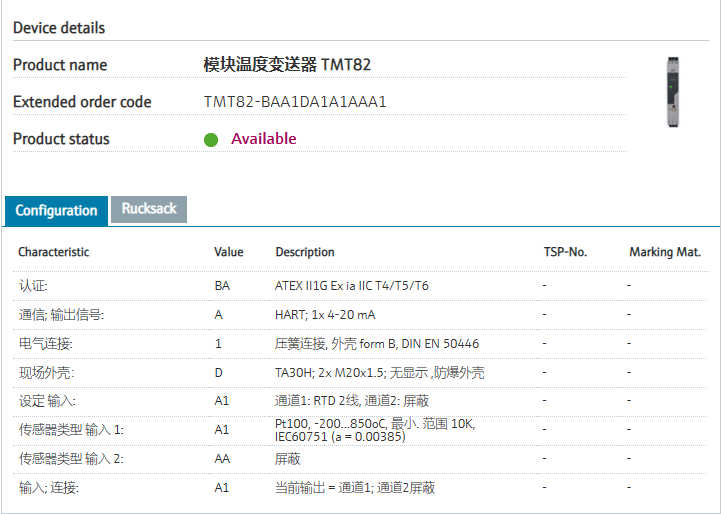Open the TMT82 product thumbnail image
The width and height of the screenshot is (722, 514).
point(672,91)
